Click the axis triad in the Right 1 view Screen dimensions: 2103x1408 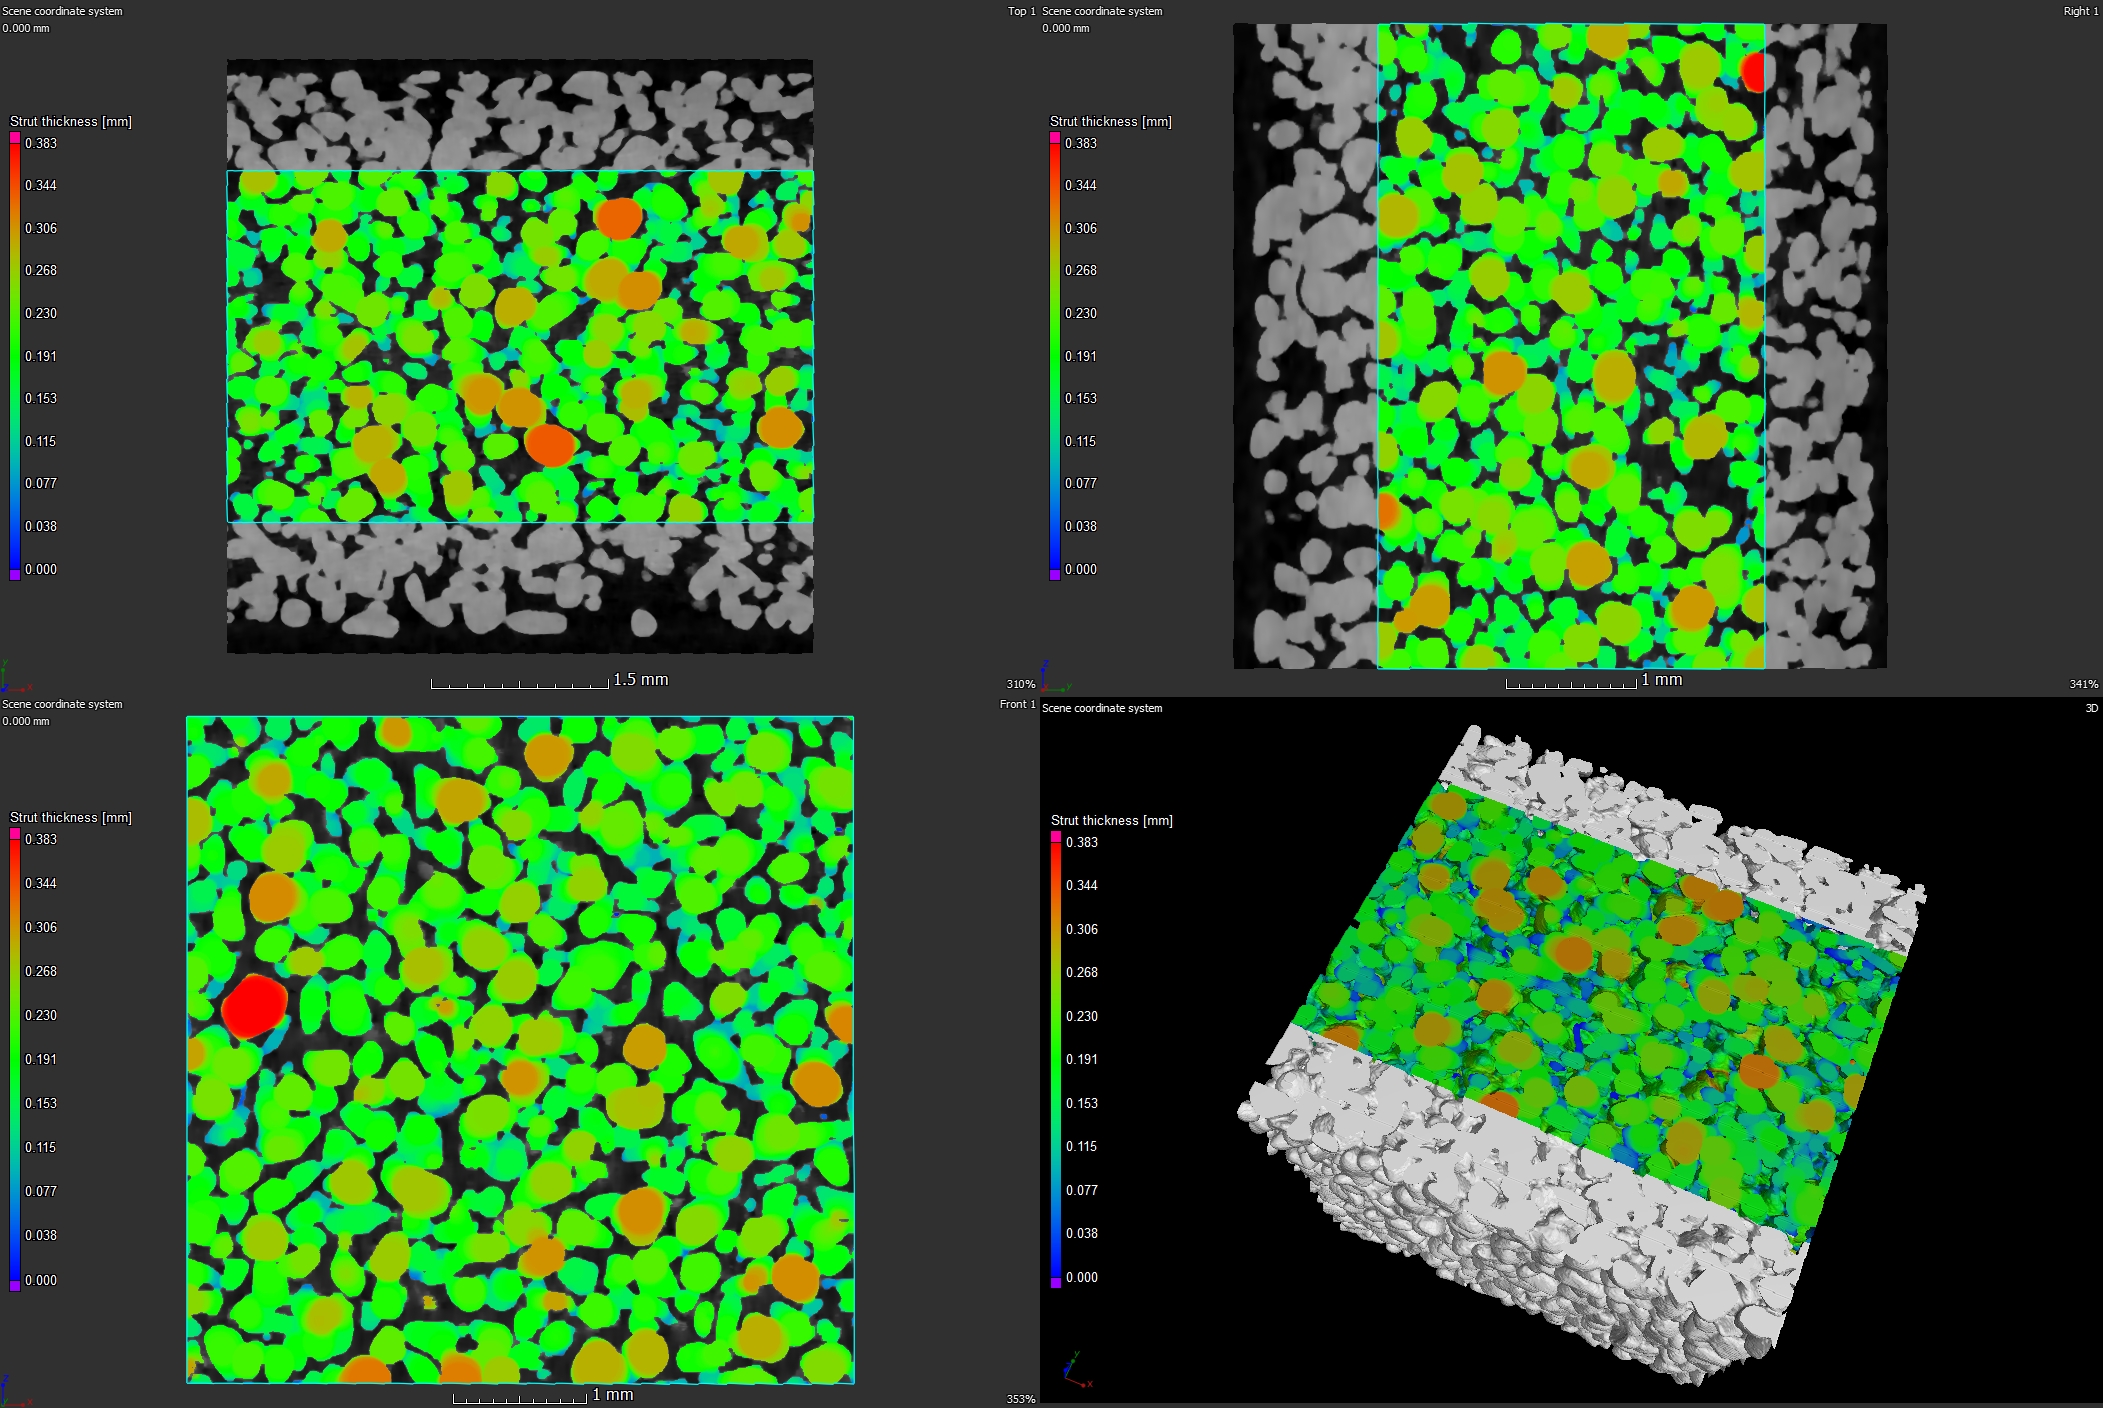[x=1054, y=677]
